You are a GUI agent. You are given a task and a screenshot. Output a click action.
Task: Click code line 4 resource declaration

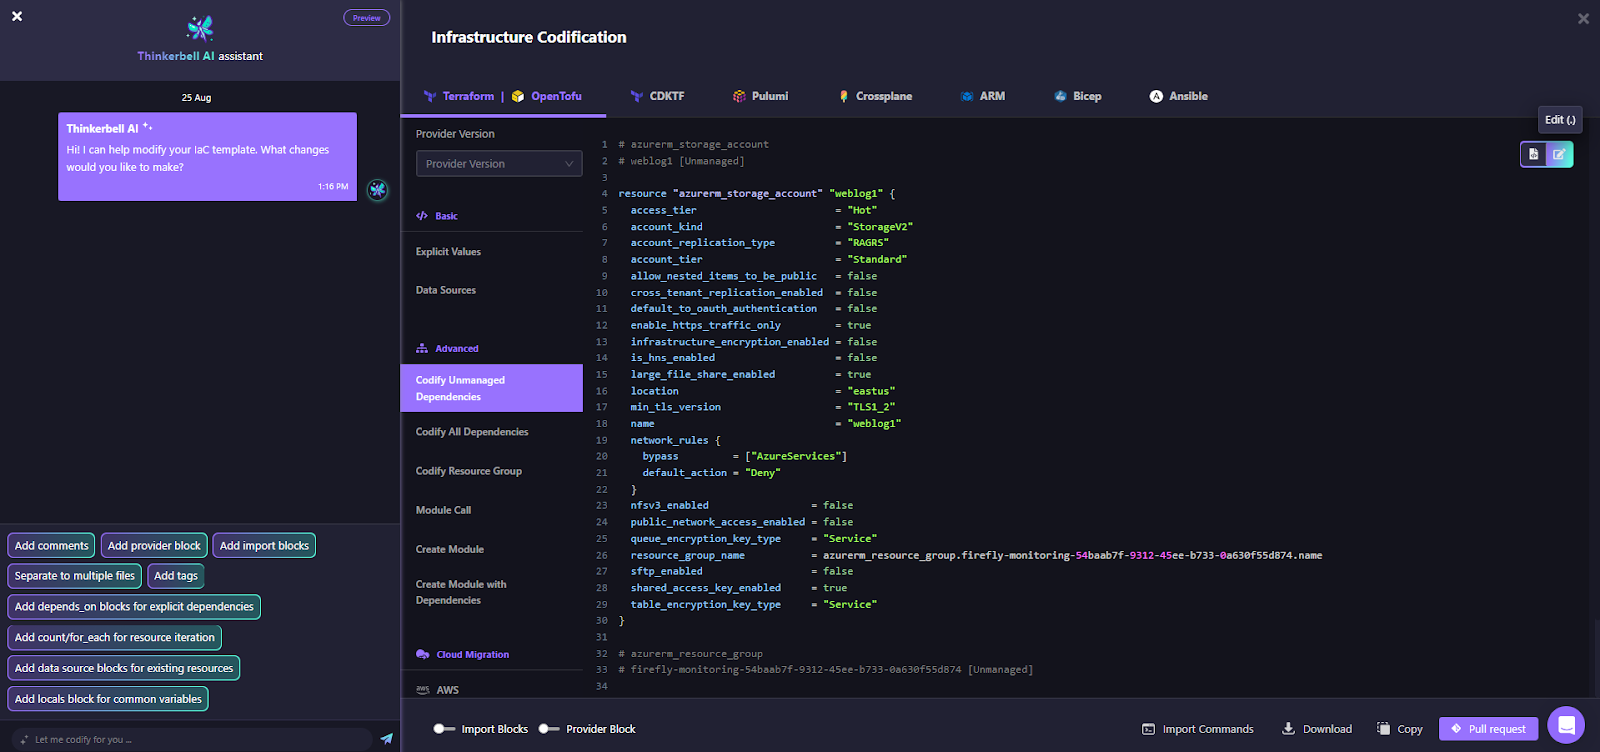[757, 194]
